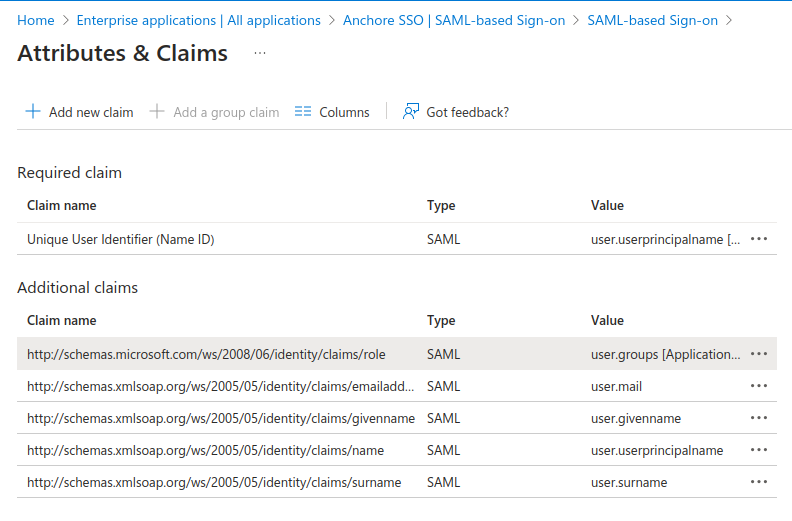Open ellipsis menu for the claims/name row
The image size is (792, 521).
click(759, 450)
